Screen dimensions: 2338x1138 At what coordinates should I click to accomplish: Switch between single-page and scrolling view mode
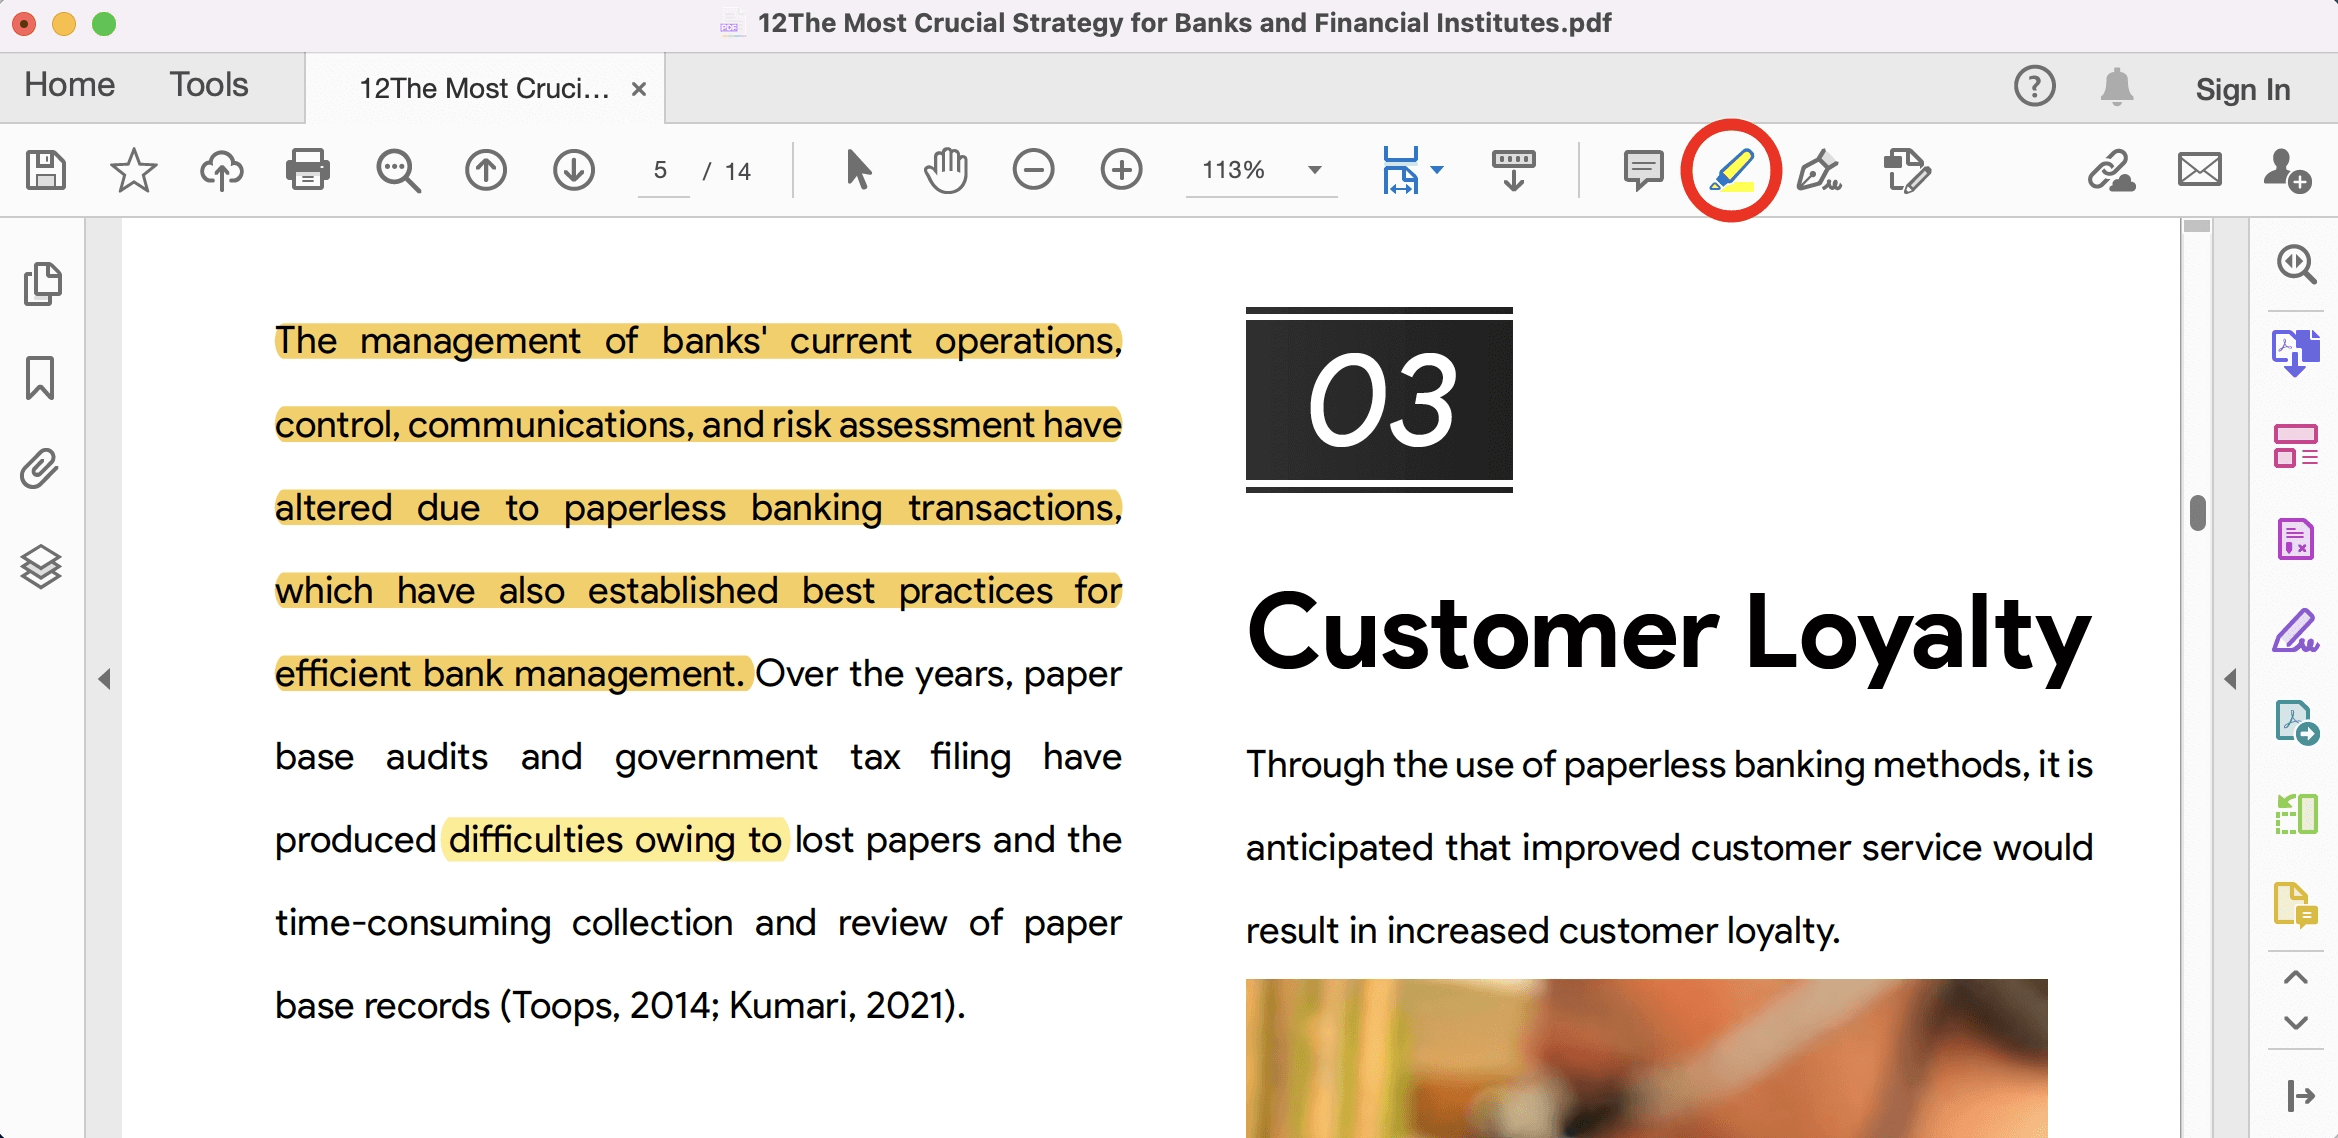pyautogui.click(x=1512, y=170)
